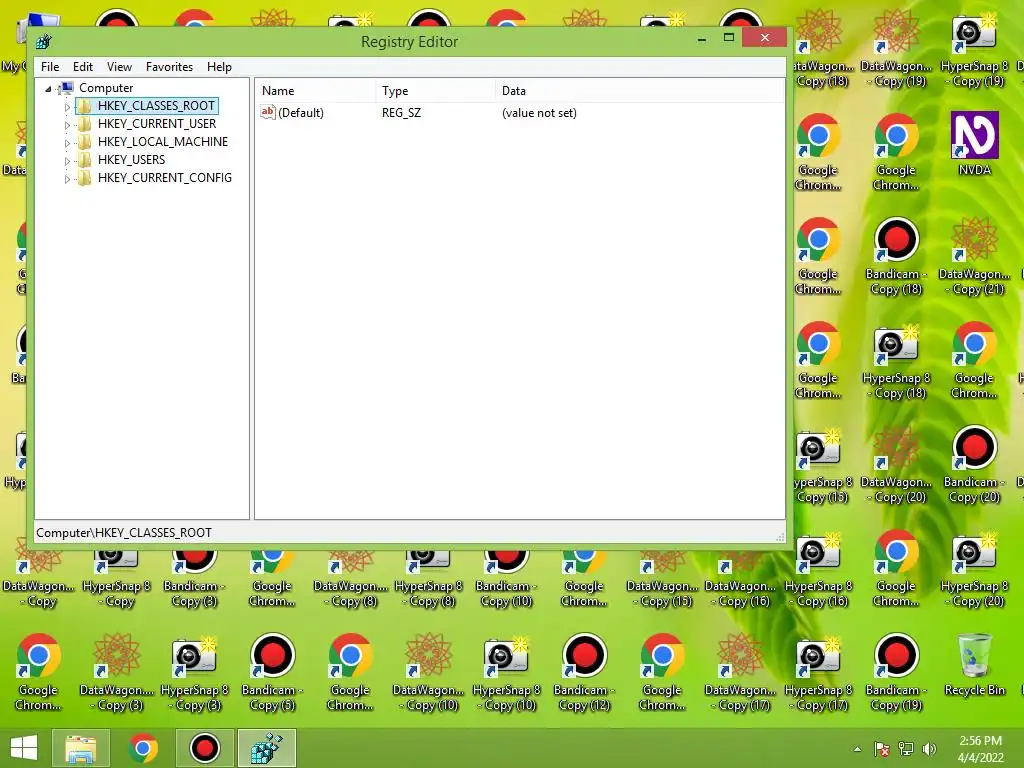Select HyperSnap 8 - Copy (17) desktop icon

tap(818, 673)
